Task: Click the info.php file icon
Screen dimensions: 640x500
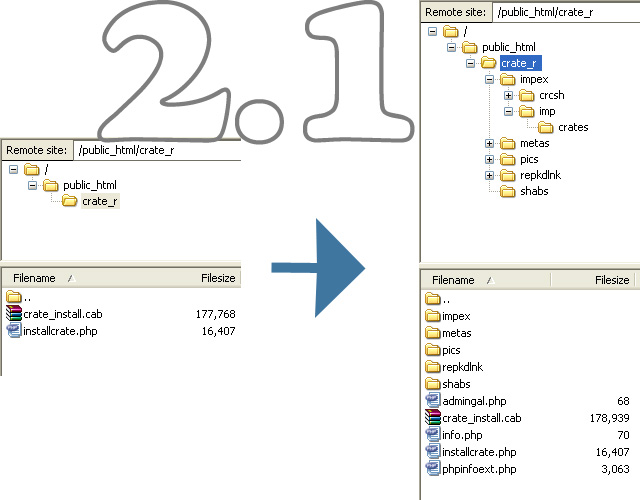Action: coord(433,435)
